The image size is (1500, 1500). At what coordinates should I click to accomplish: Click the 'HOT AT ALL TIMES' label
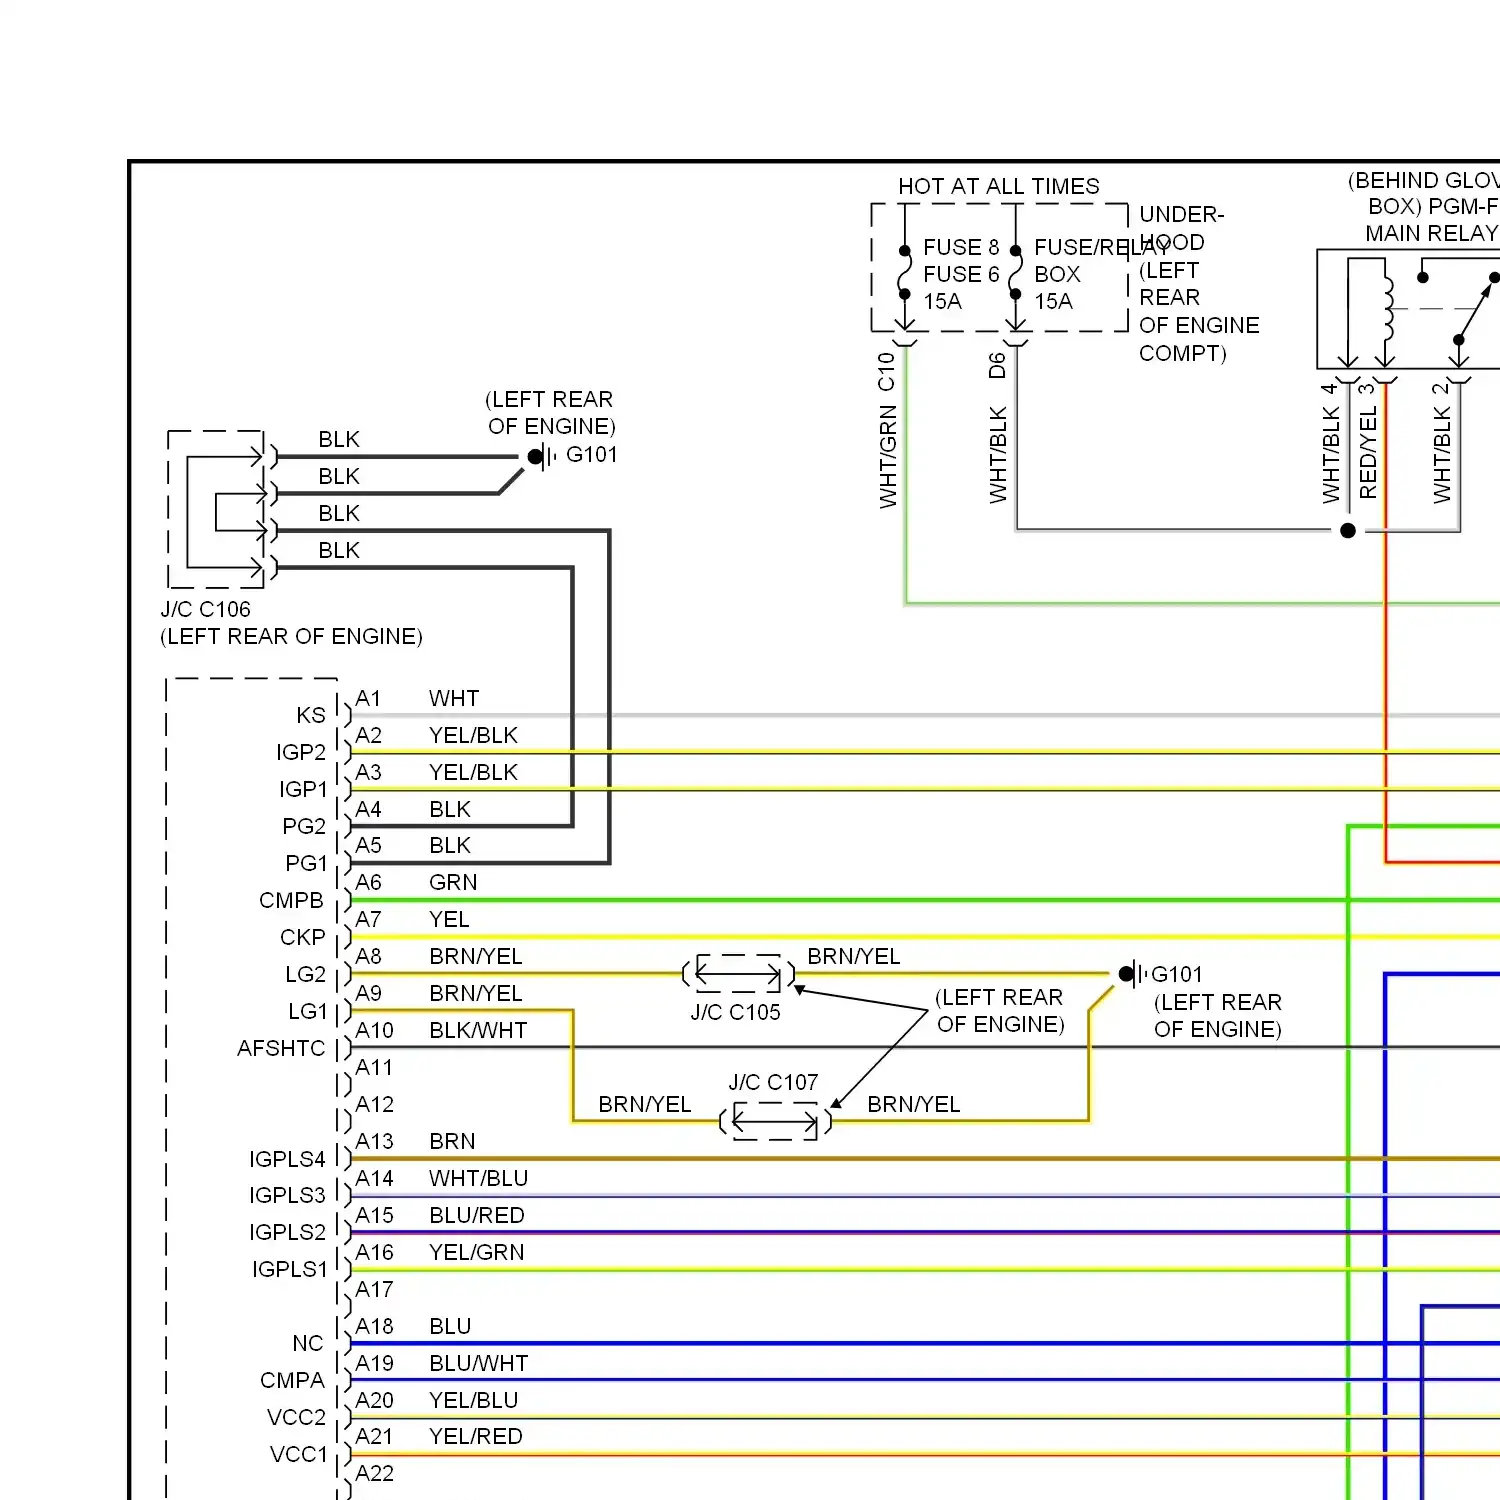click(998, 187)
